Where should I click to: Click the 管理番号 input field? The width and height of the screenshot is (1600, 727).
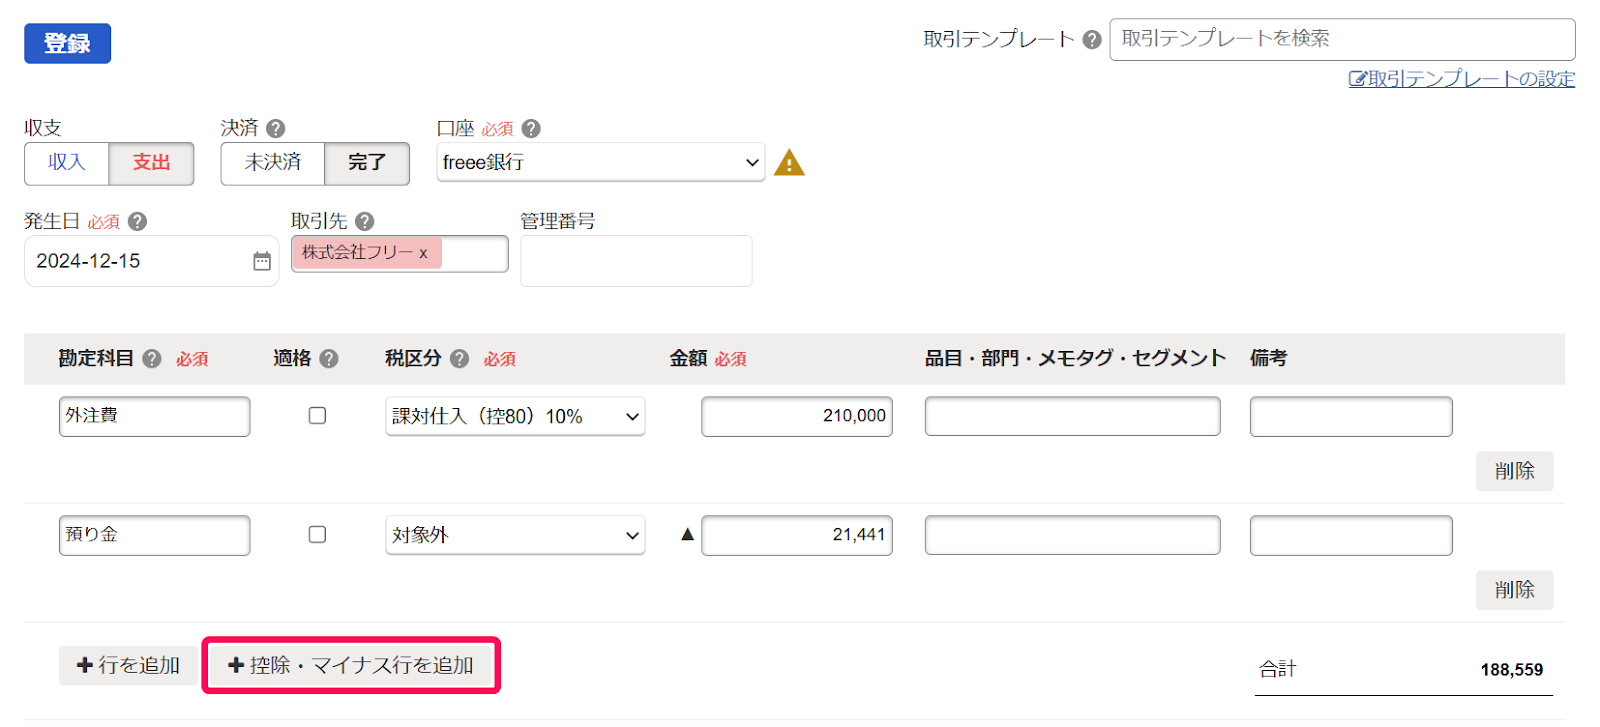coord(636,261)
